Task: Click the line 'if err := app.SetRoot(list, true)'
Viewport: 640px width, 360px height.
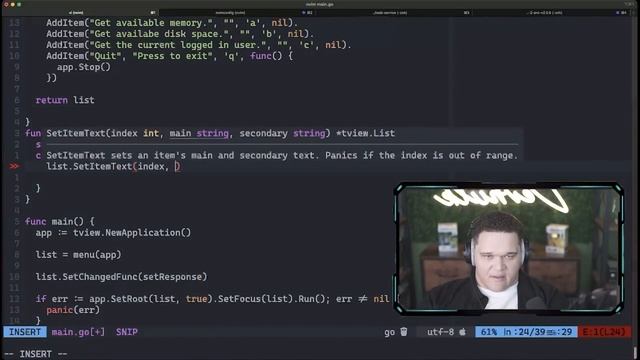Action: click(212, 298)
